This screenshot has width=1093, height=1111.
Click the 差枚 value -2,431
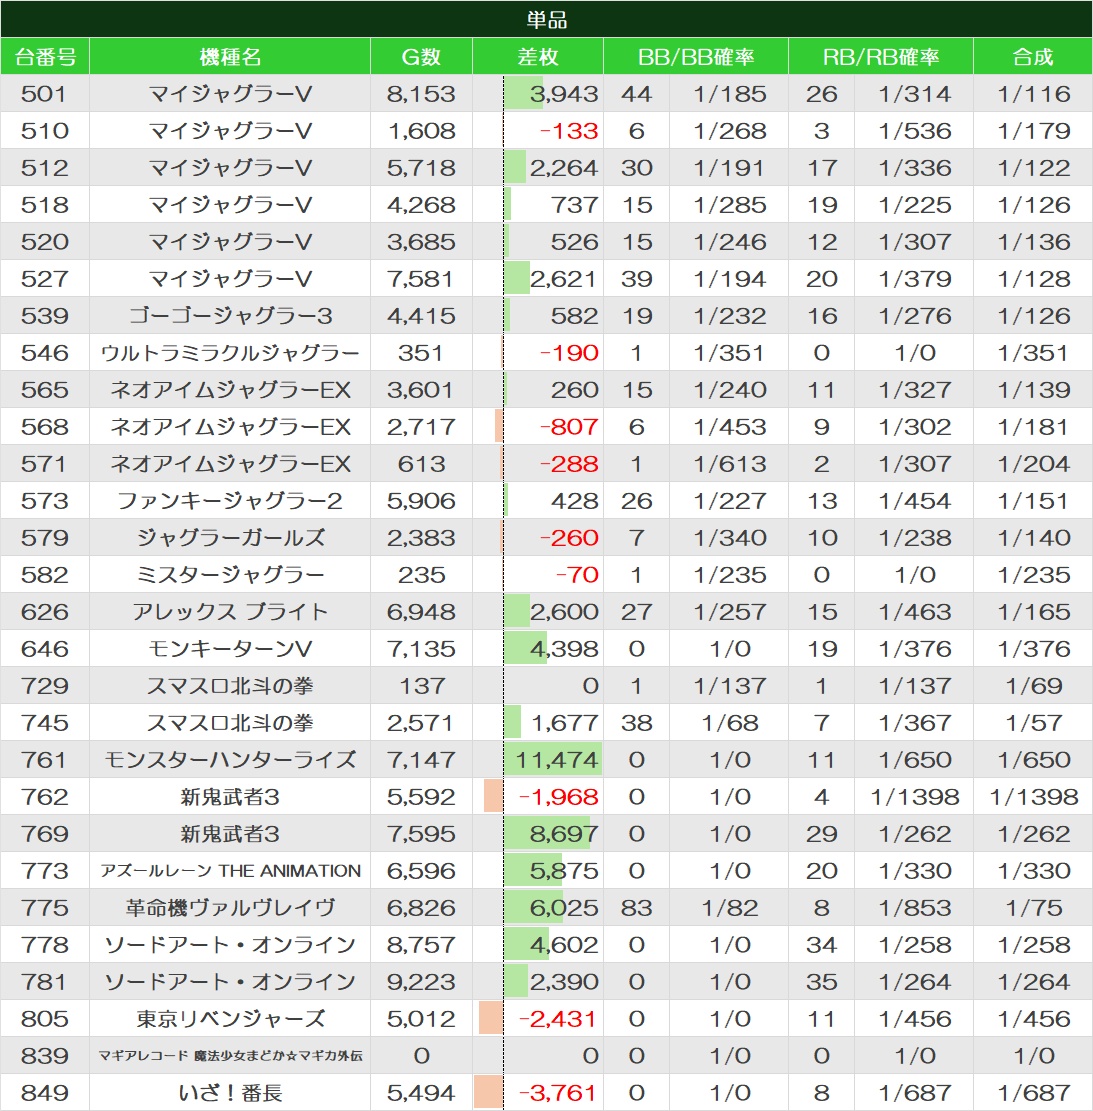tap(558, 1019)
